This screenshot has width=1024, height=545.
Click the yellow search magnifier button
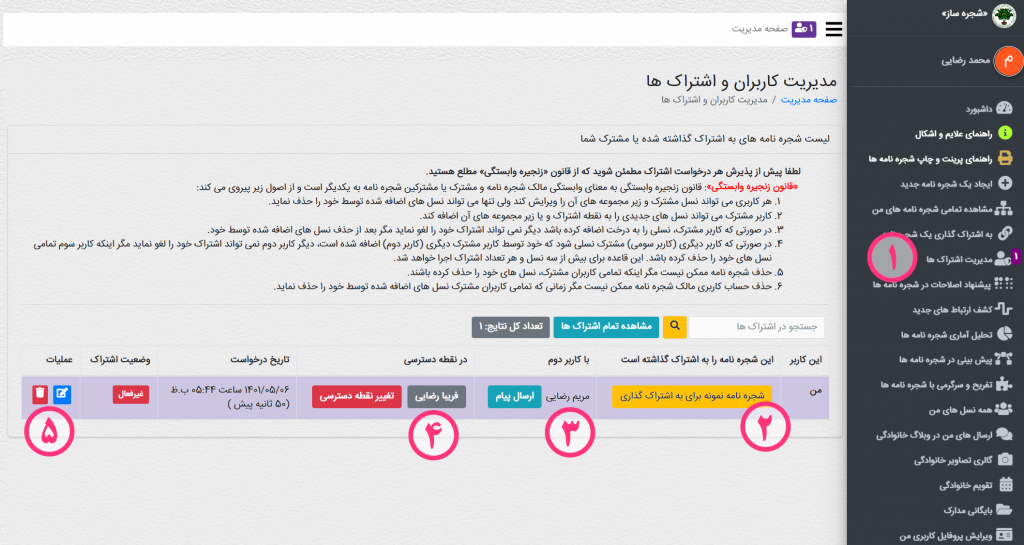674,326
